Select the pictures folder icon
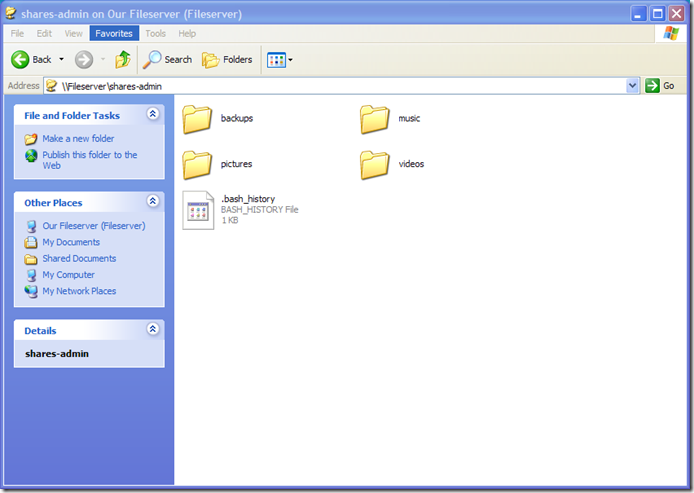The image size is (694, 493). 197,164
